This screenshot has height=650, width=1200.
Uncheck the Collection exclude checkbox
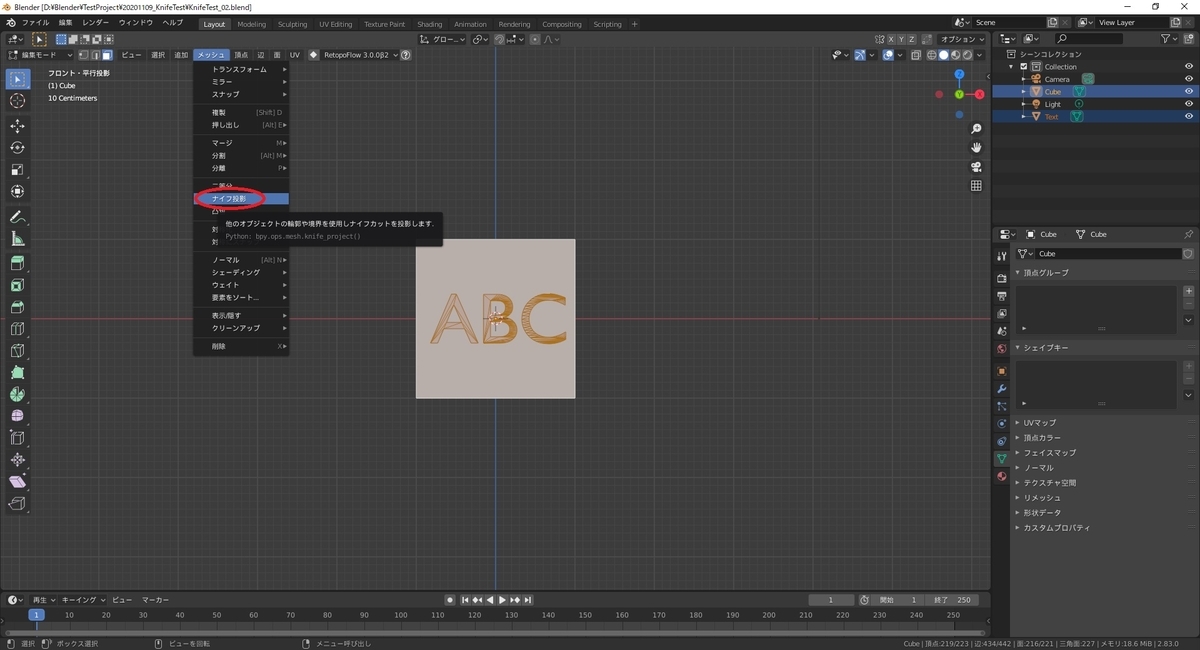pos(1024,67)
